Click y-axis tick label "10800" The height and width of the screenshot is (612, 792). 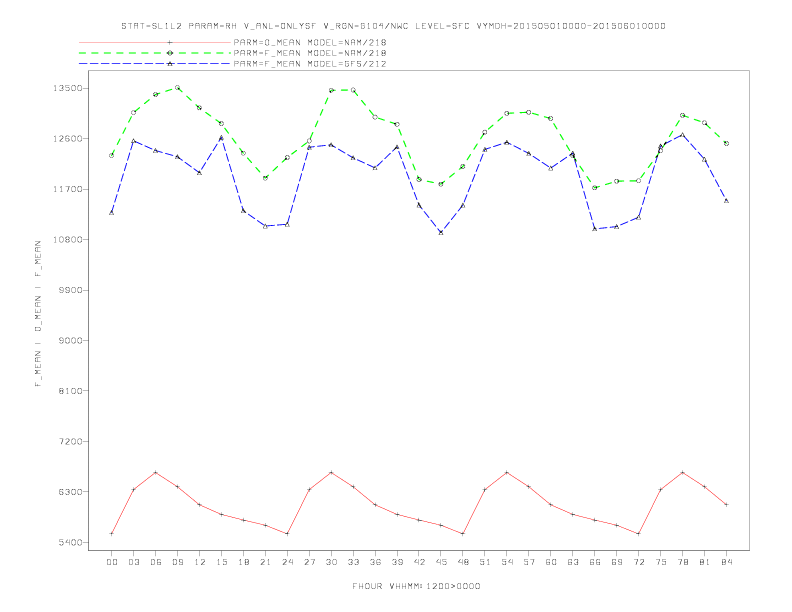[67, 240]
